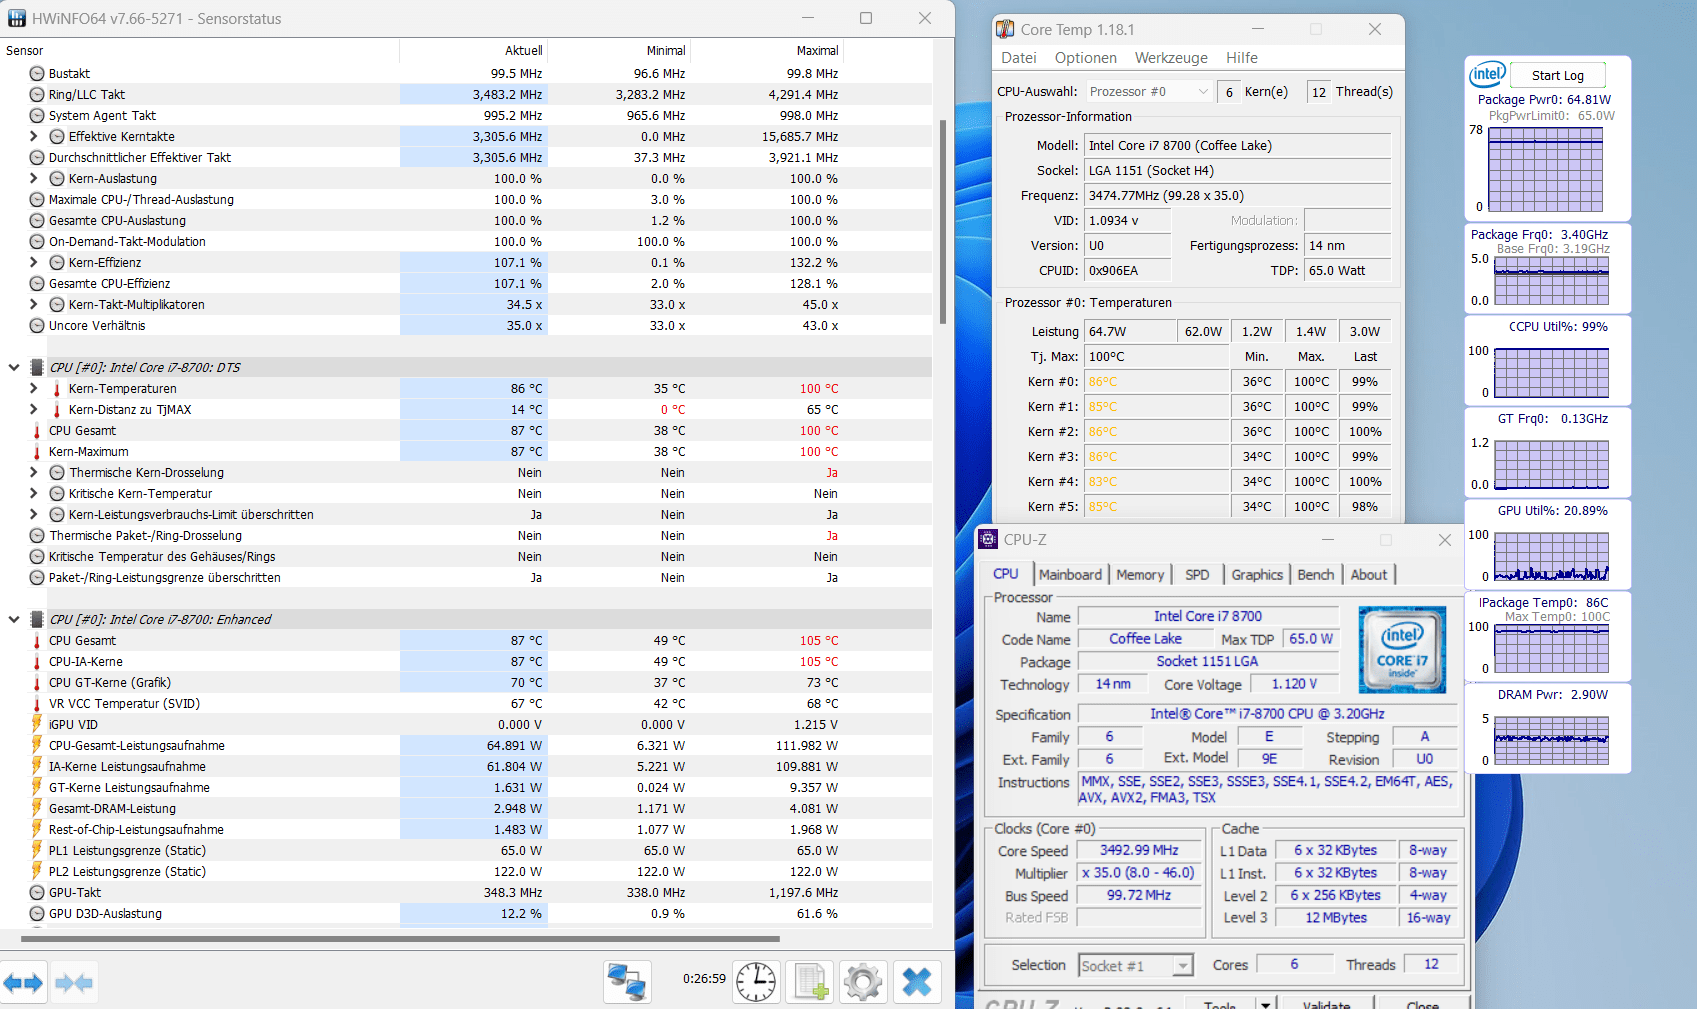Select the PL2 Leistungsgrenze (Static) row
The image size is (1697, 1009).
(466, 871)
